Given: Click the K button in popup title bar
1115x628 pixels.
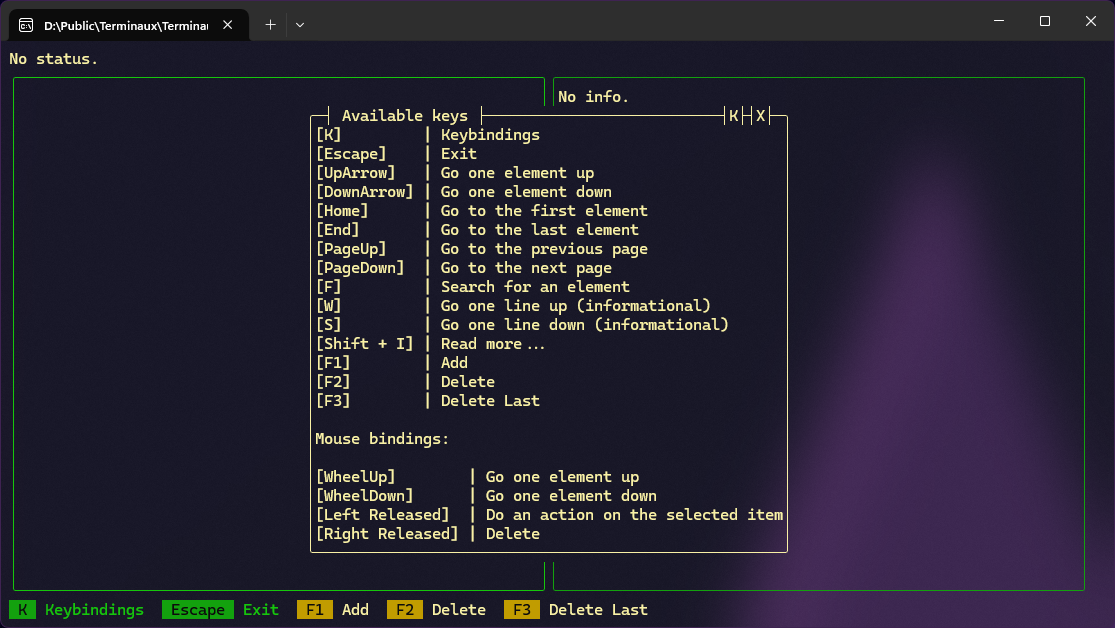Looking at the screenshot, I should click(x=734, y=116).
